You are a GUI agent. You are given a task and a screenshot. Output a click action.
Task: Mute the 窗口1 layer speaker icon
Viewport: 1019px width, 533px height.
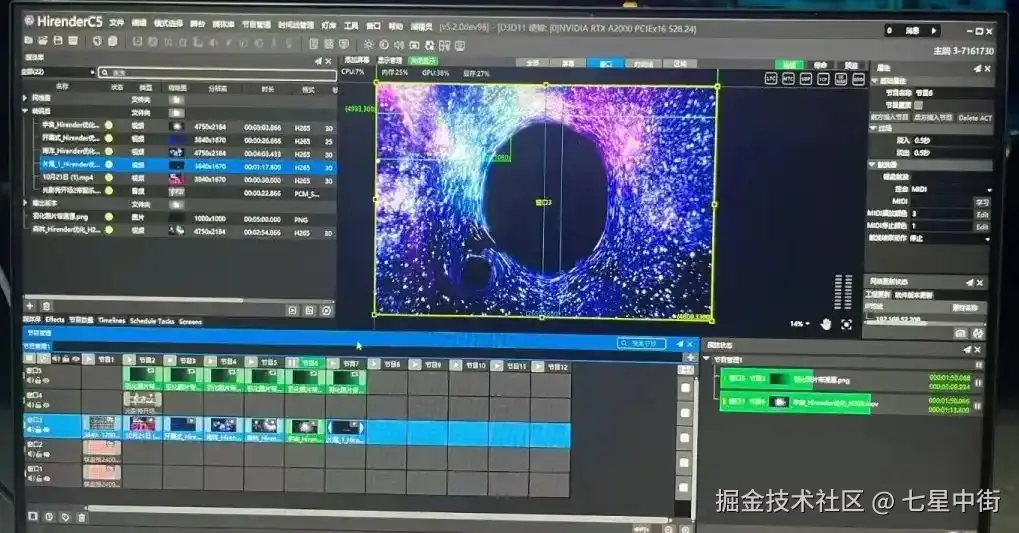pos(30,479)
